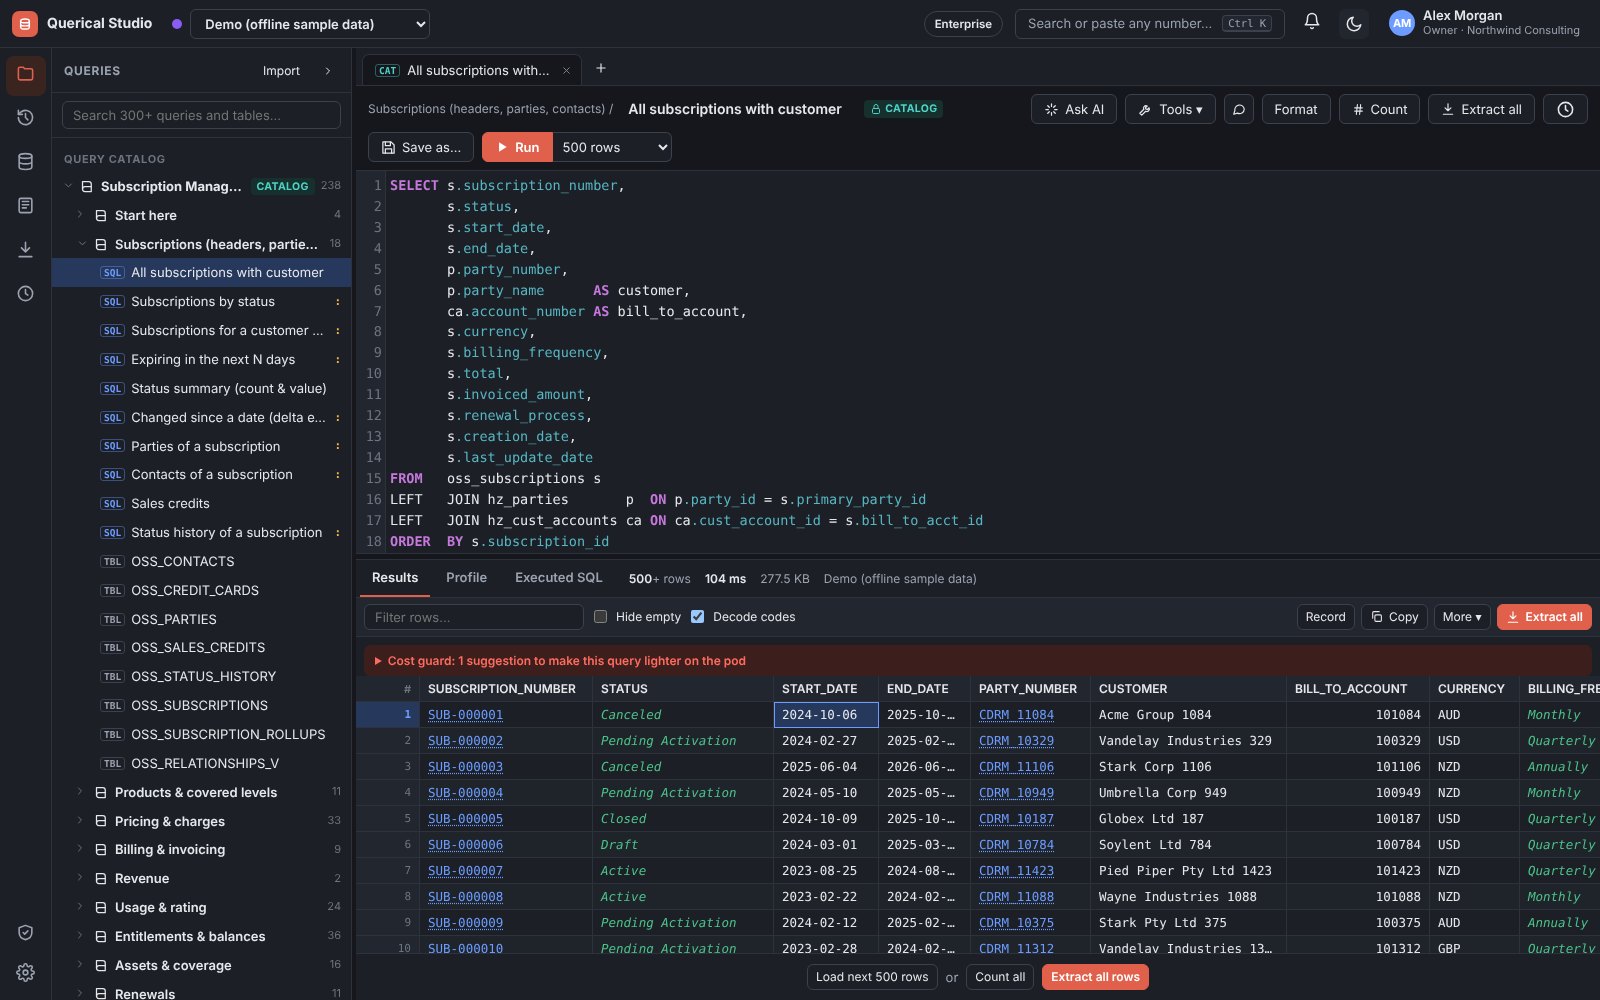Switch to the Profile tab
This screenshot has width=1600, height=1000.
coord(466,577)
